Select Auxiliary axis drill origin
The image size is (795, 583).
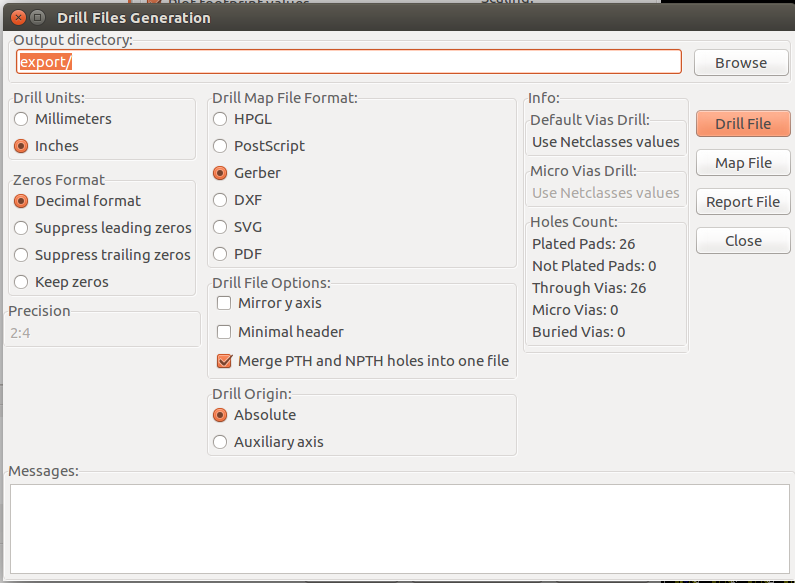220,442
